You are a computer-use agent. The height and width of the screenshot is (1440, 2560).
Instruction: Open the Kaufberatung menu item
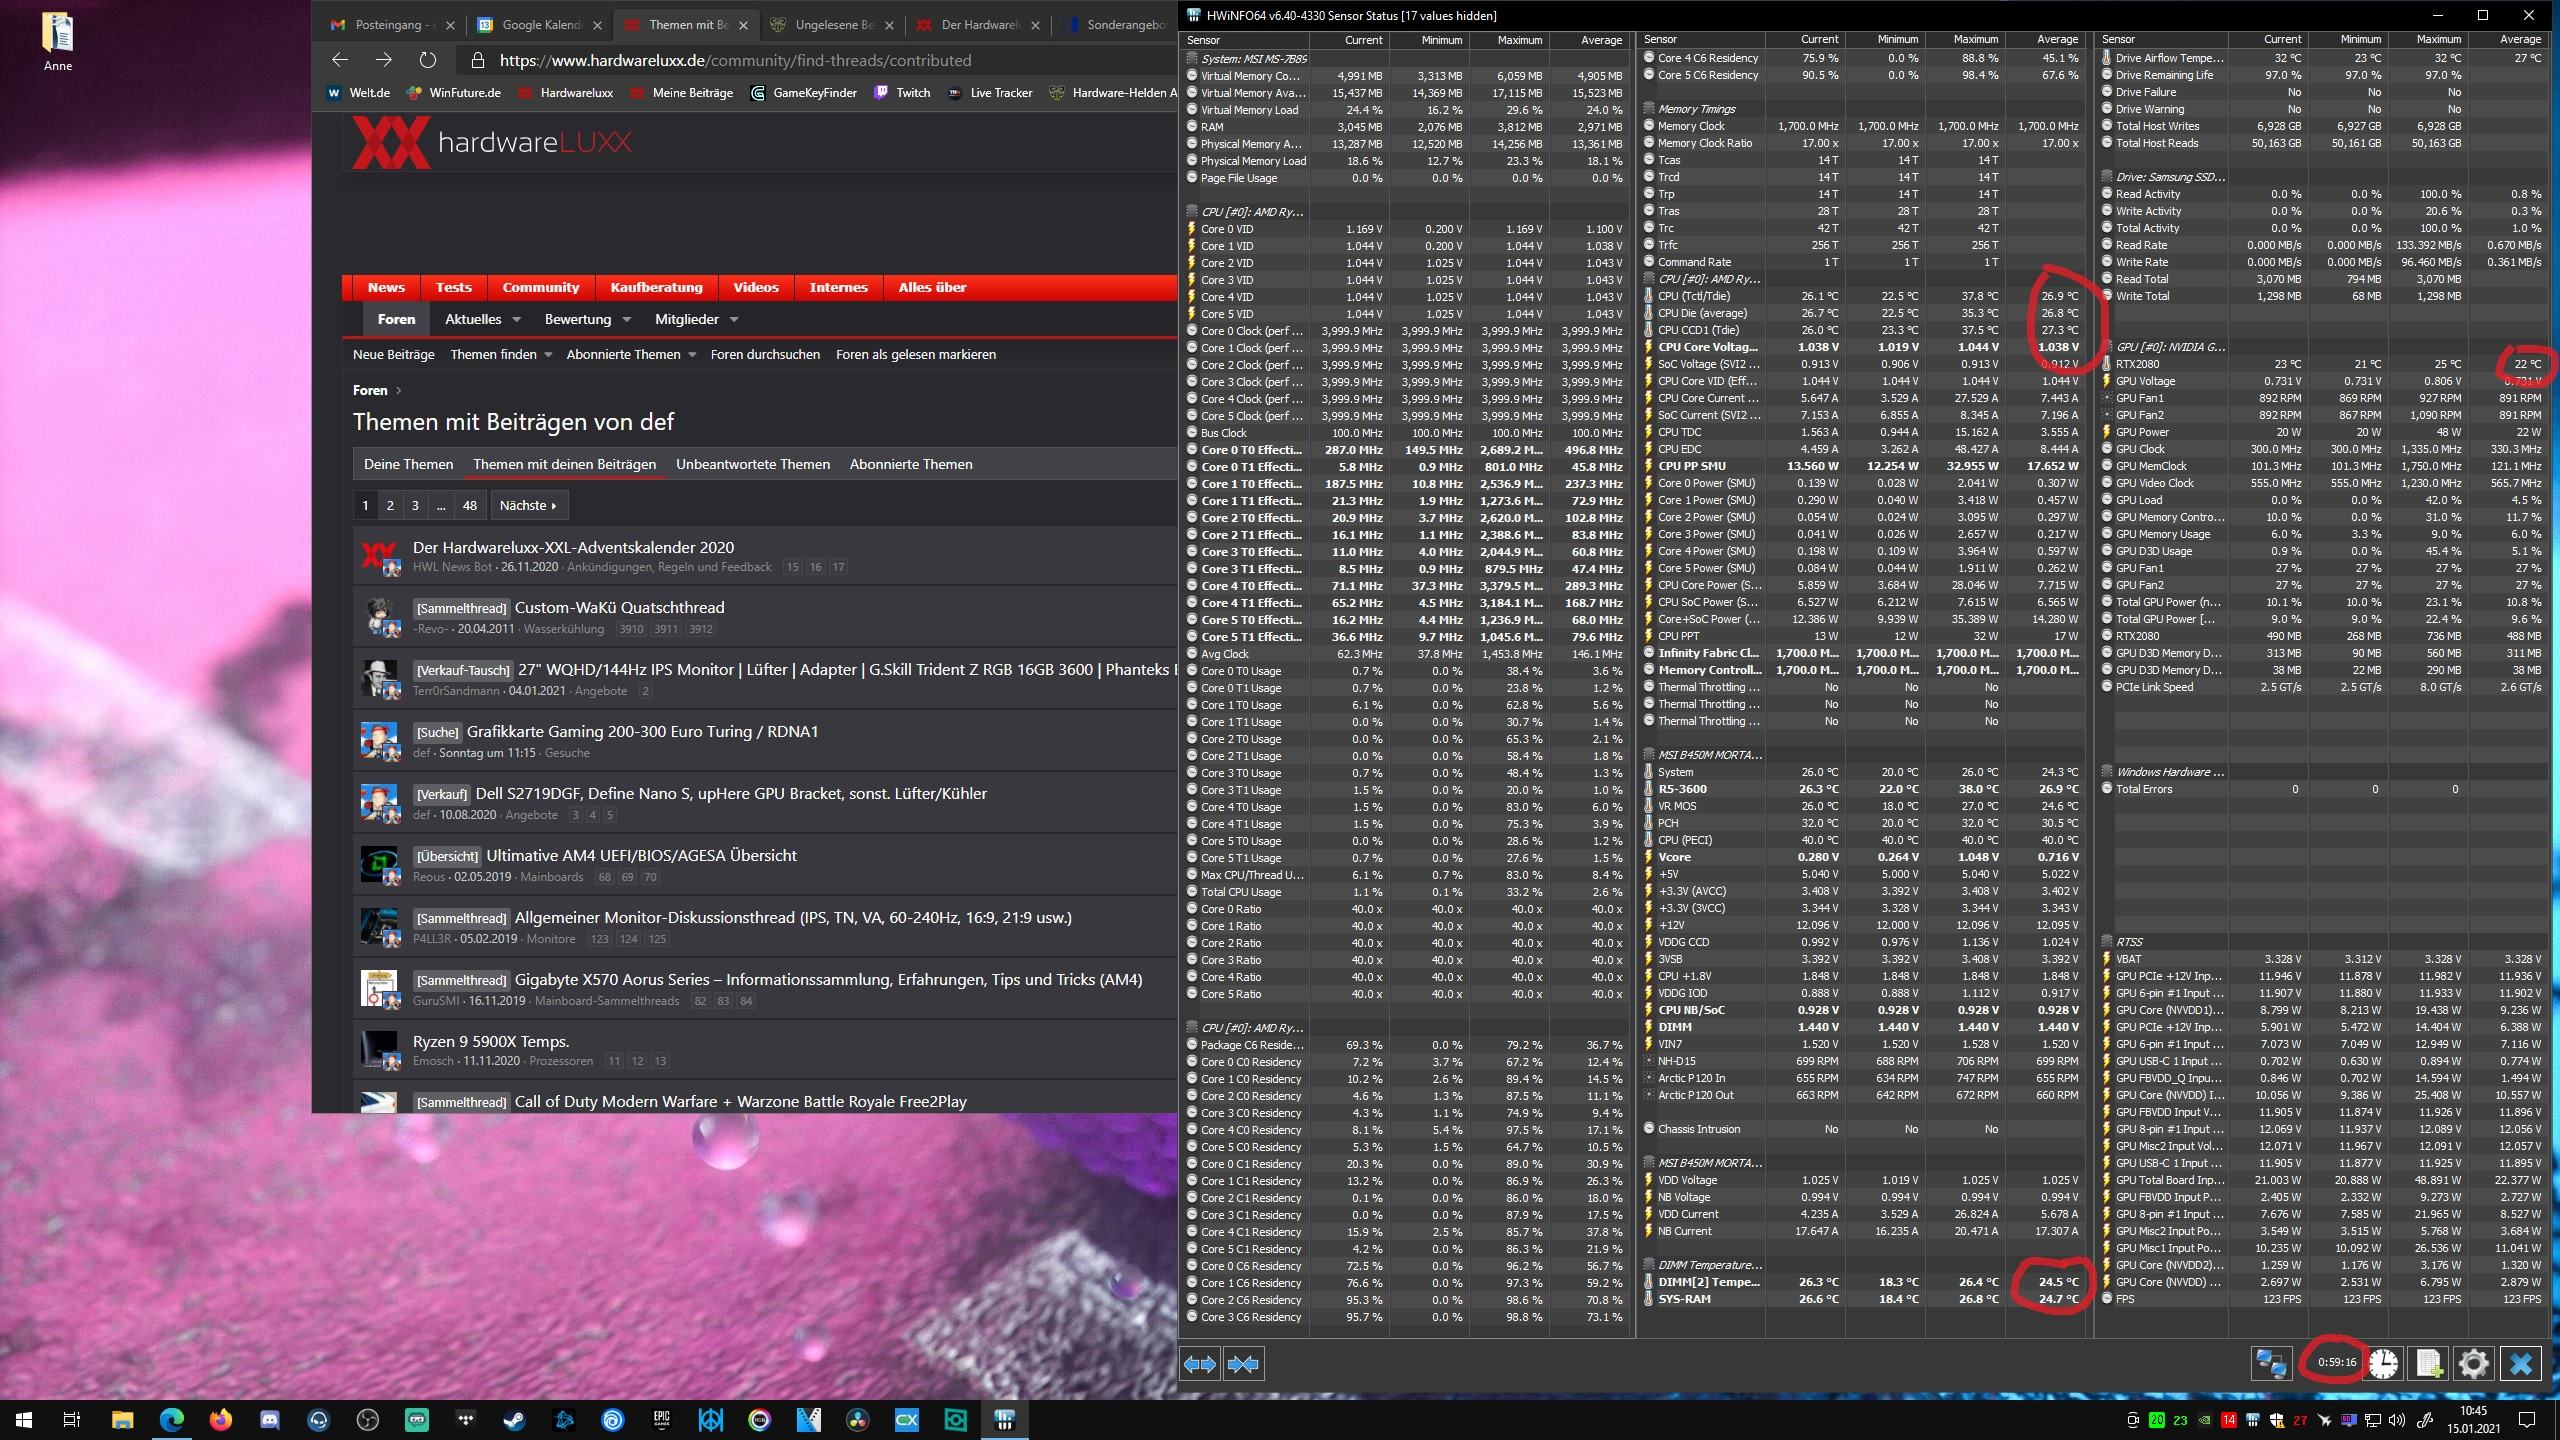(x=656, y=287)
